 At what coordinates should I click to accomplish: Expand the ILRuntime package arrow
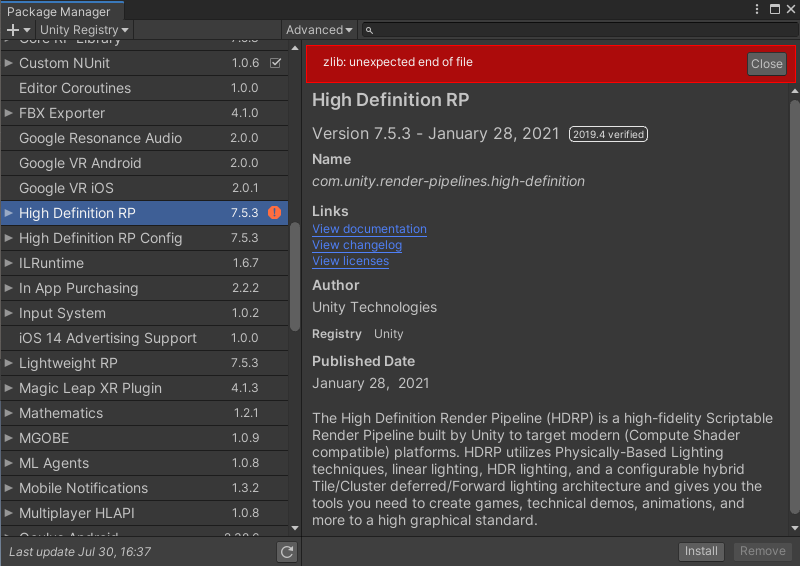click(x=8, y=263)
